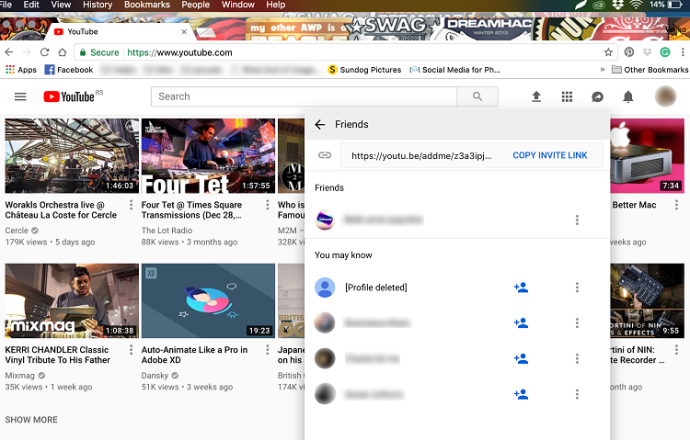690x440 pixels.
Task: Click the Pinterest extension icon
Action: 629,52
